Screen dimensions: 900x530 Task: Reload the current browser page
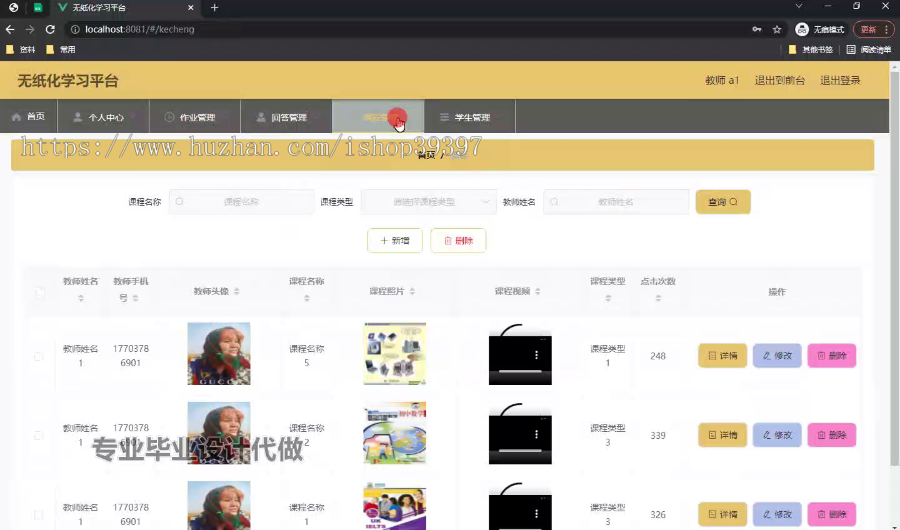(50, 29)
